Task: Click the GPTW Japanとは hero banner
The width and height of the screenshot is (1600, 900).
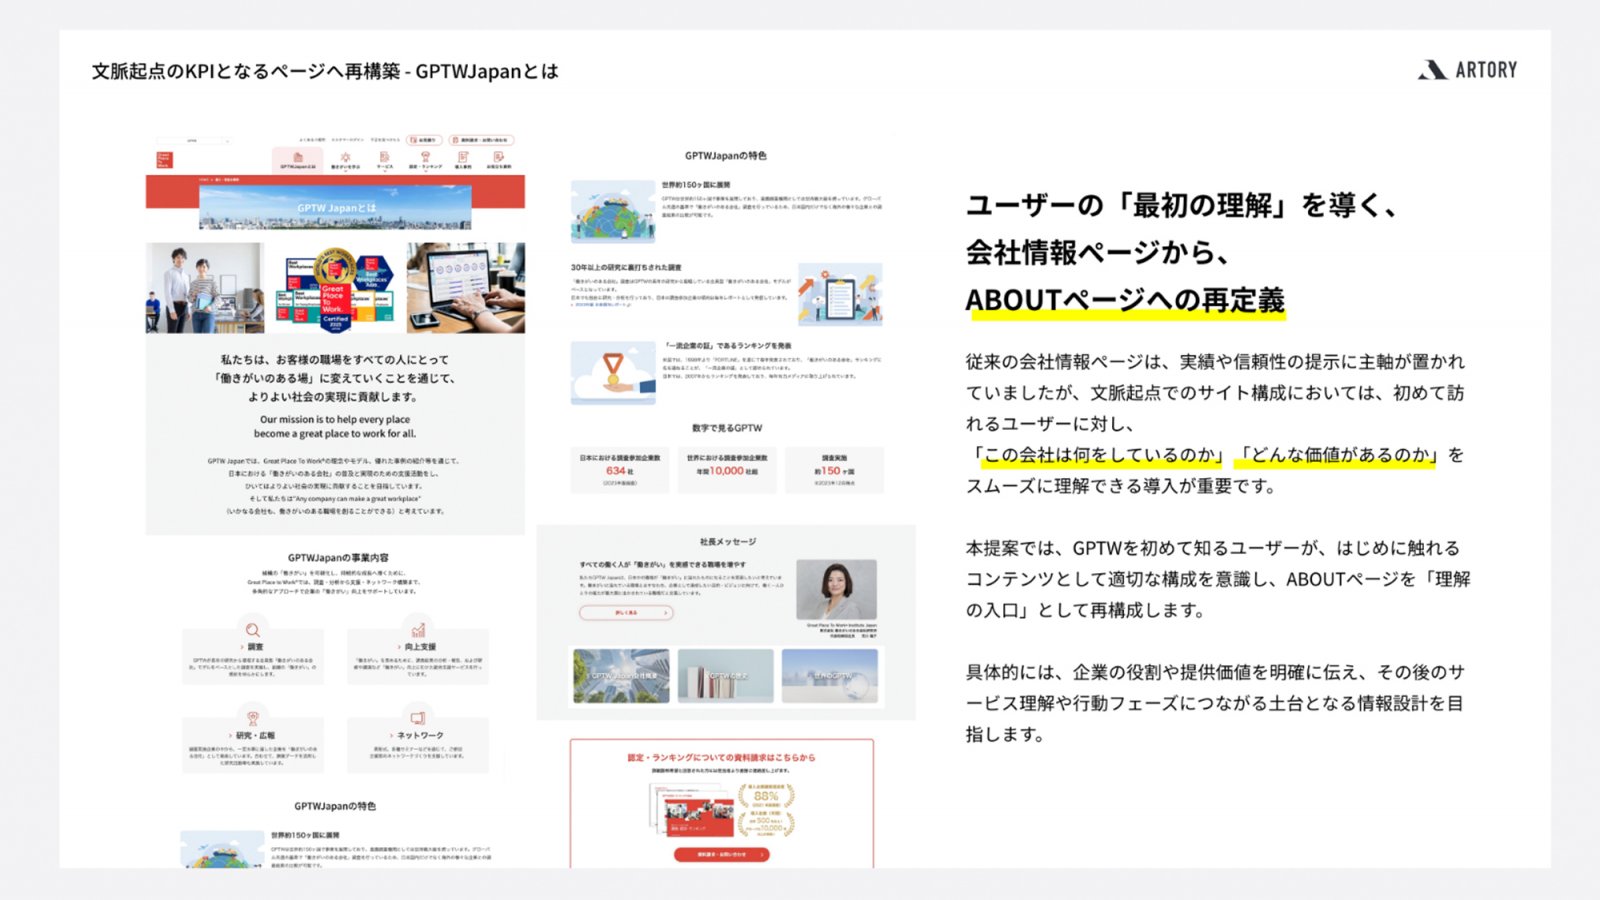Action: pos(335,207)
